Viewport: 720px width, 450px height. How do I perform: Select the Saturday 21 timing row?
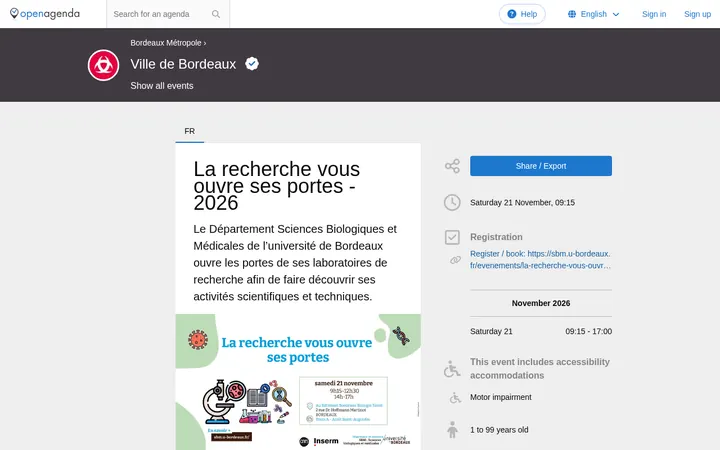[541, 331]
